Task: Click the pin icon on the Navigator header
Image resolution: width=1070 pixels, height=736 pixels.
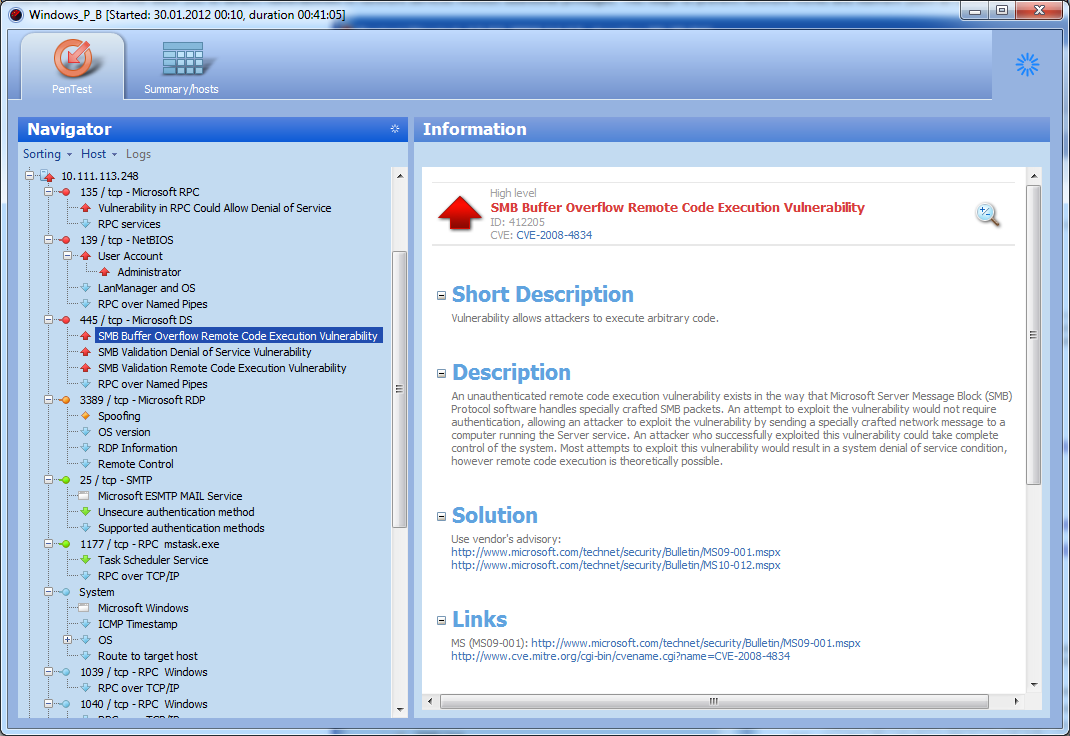Action: pos(394,128)
